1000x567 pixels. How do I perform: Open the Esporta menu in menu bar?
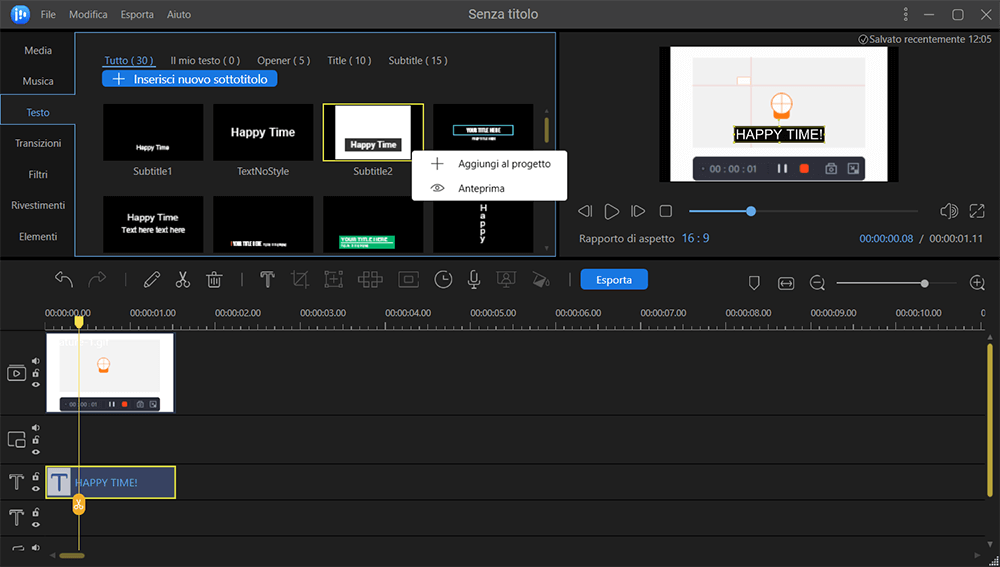[x=137, y=15]
